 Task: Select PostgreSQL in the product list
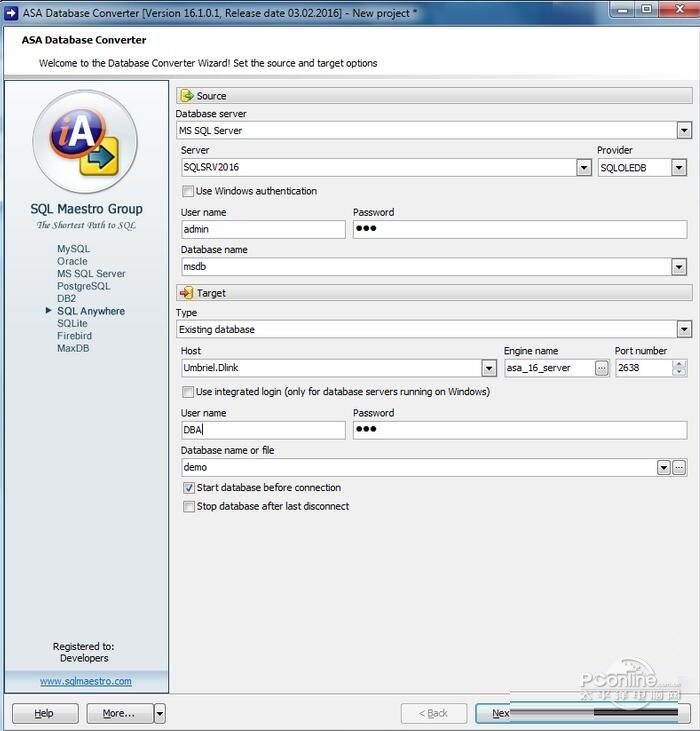83,286
